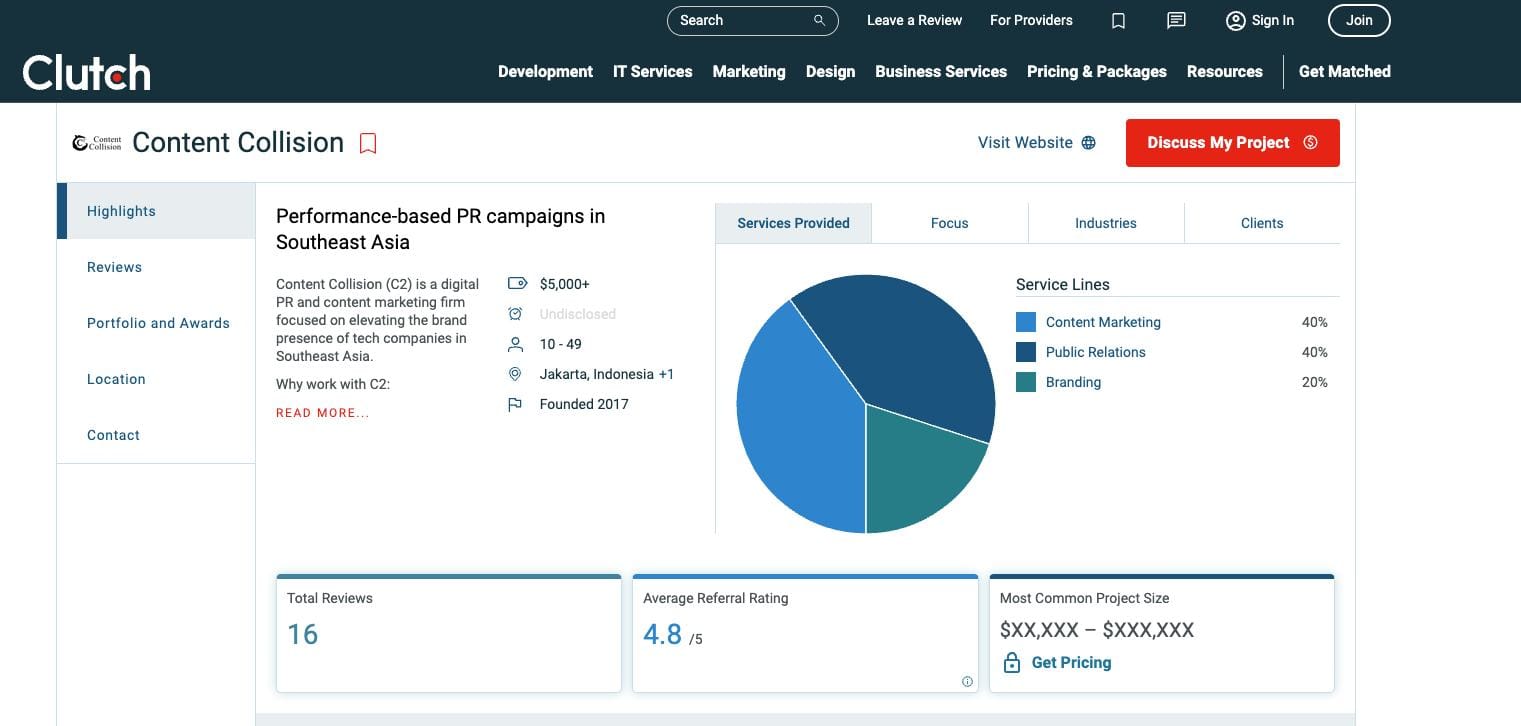Click the padlock icon next to Get Pricing
This screenshot has height=726, width=1521.
pos(1012,662)
